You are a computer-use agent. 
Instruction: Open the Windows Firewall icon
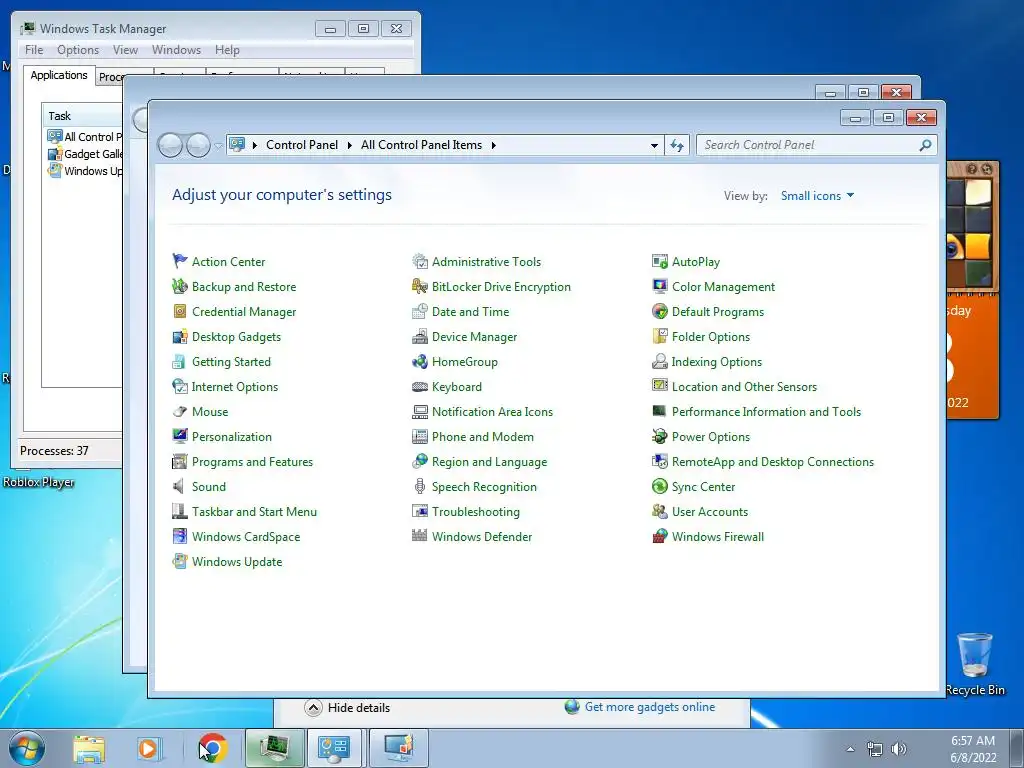coord(660,536)
